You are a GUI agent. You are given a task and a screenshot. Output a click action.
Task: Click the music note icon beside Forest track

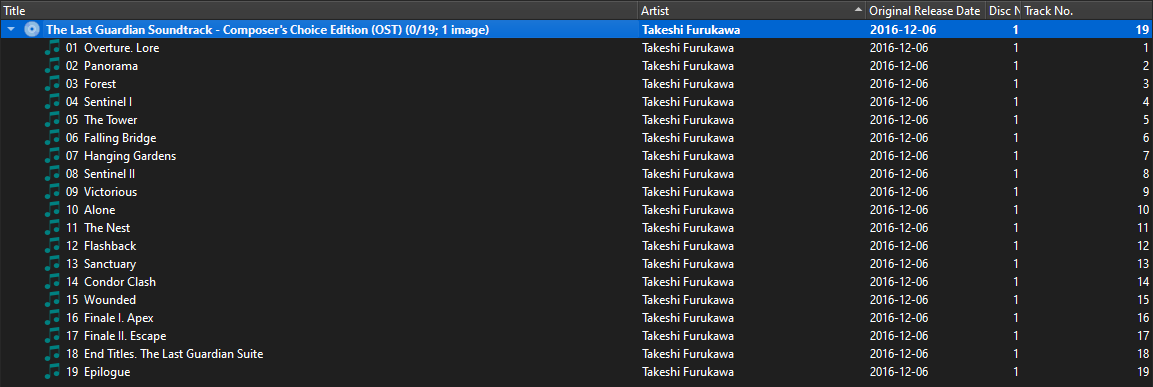click(51, 84)
